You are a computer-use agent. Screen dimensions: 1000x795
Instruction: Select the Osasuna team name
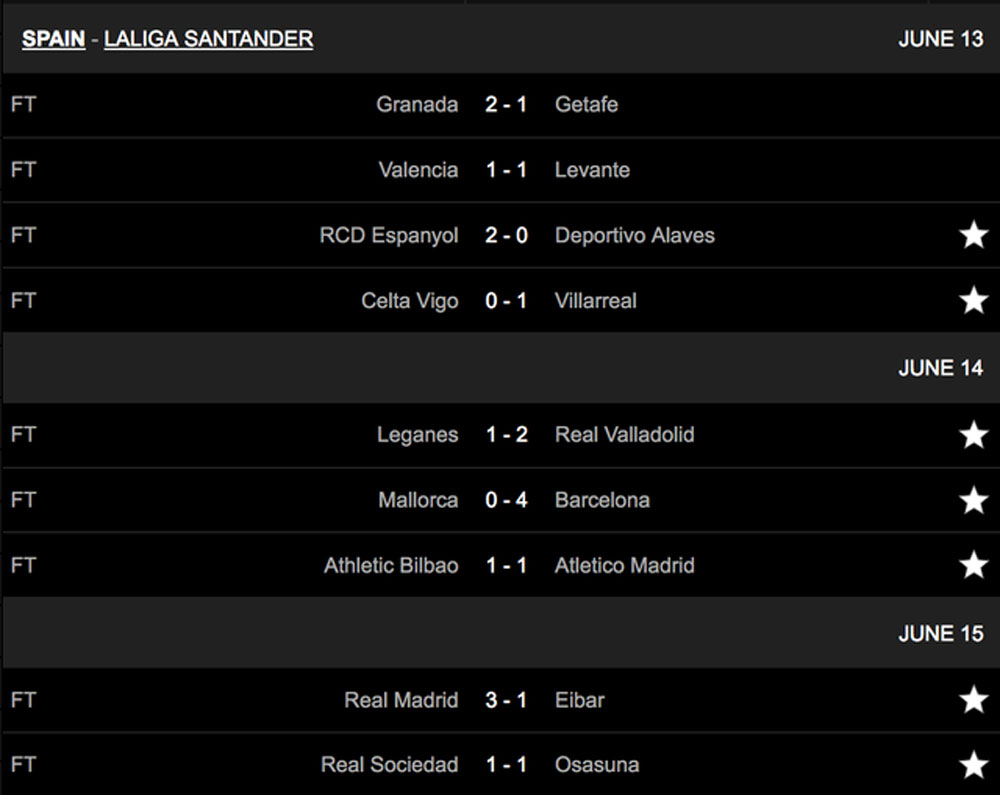(x=597, y=764)
